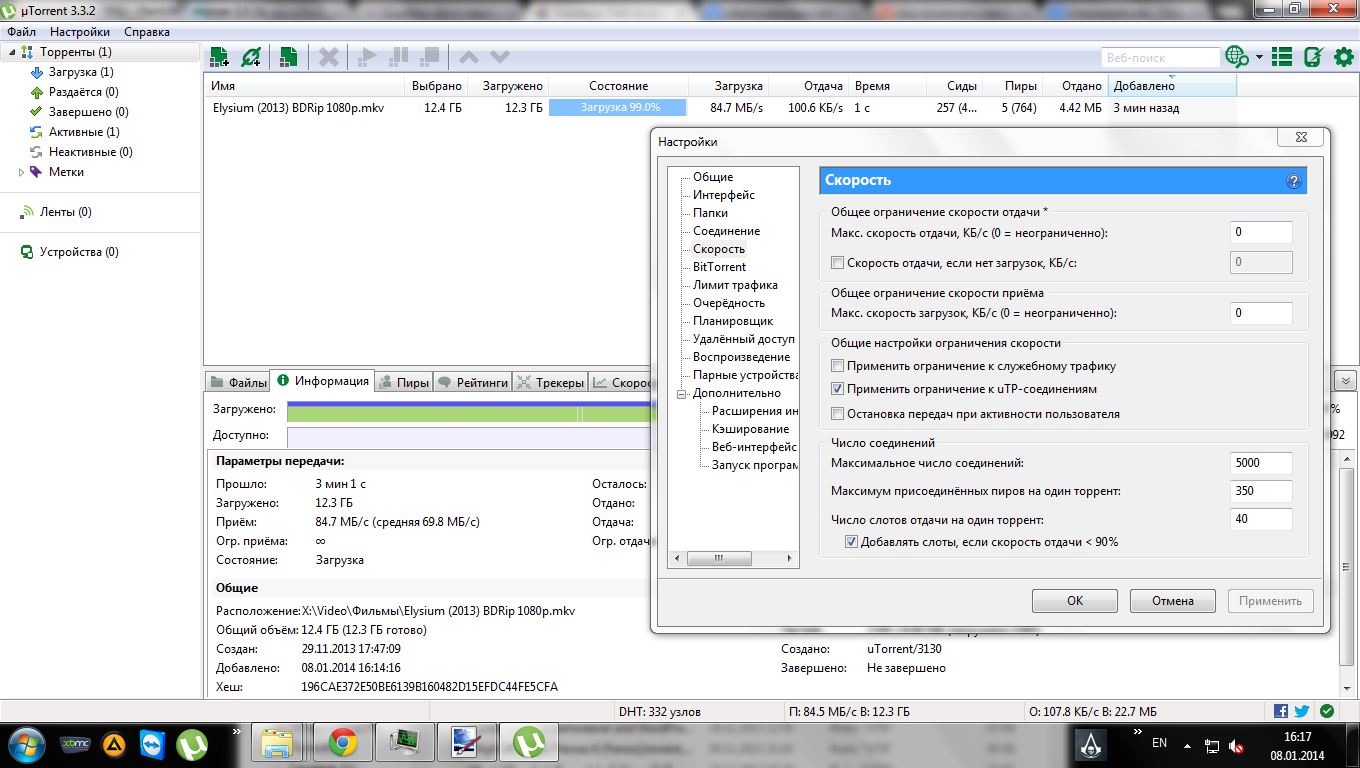Open the Справка menu
The height and width of the screenshot is (768, 1360).
146,32
